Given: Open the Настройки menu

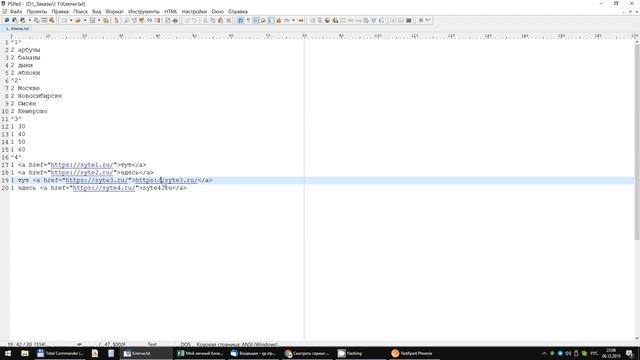Looking at the screenshot, I should tap(194, 11).
